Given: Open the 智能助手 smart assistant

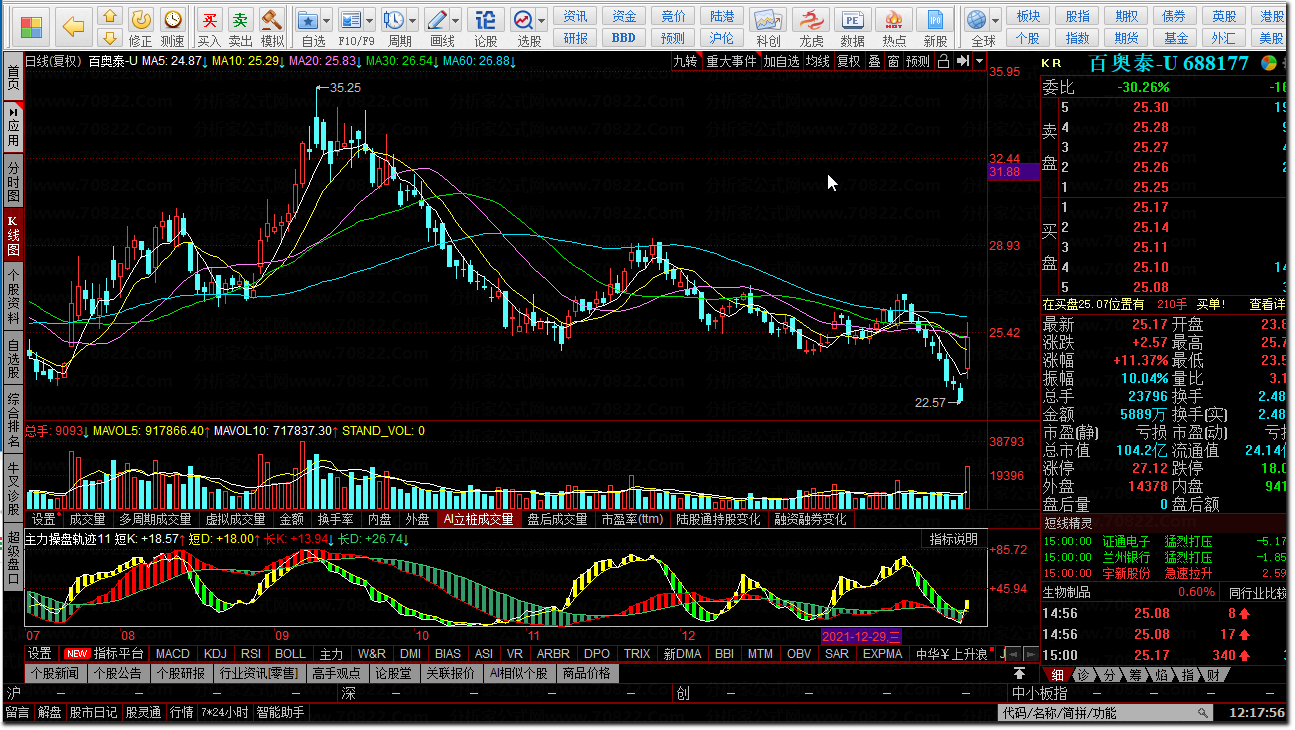Looking at the screenshot, I should pyautogui.click(x=280, y=713).
